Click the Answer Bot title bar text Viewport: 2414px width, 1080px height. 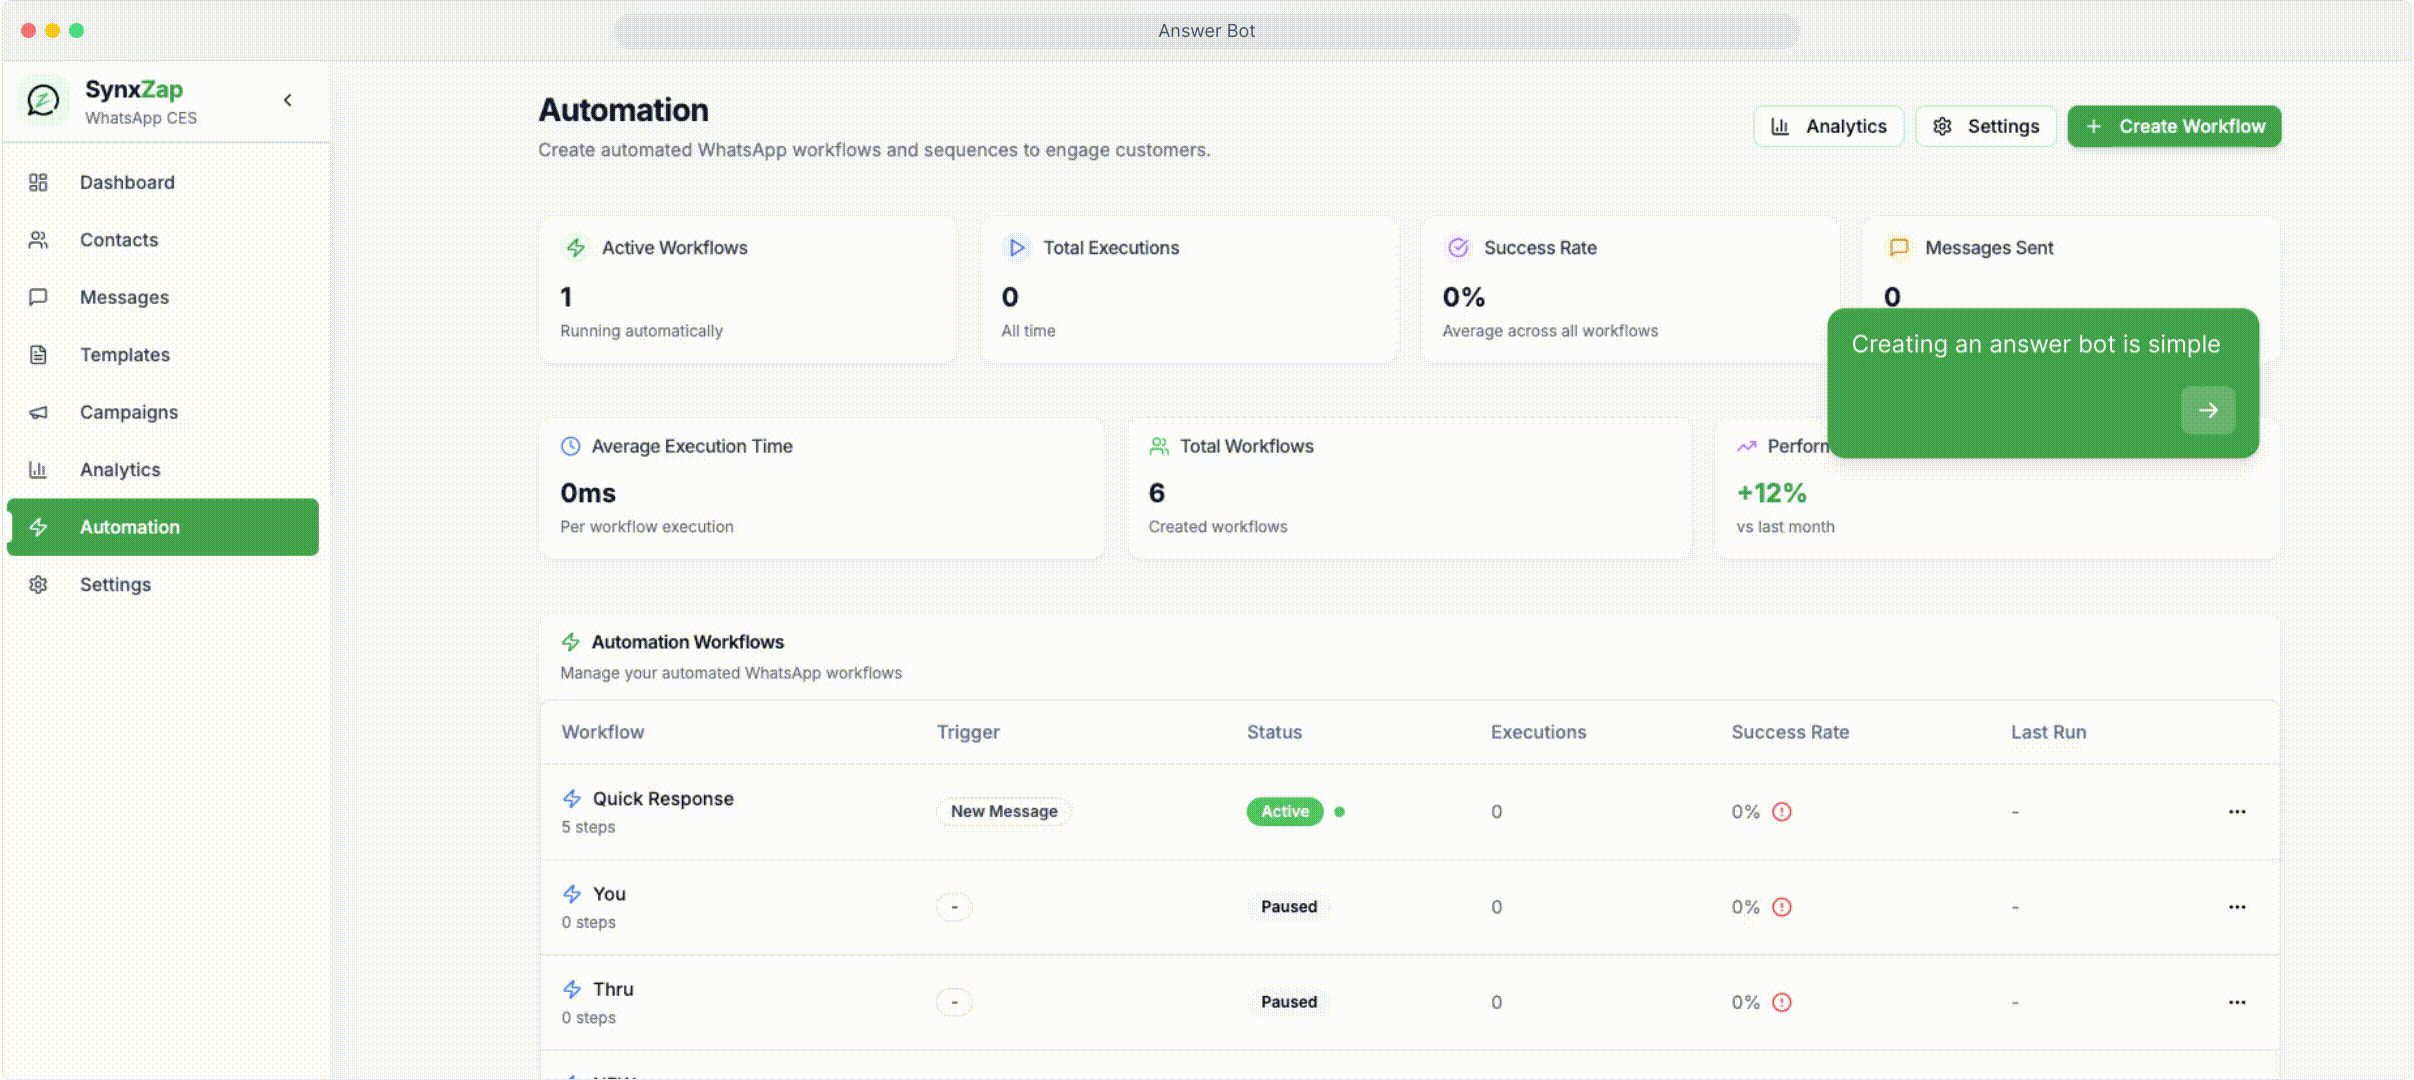point(1206,31)
